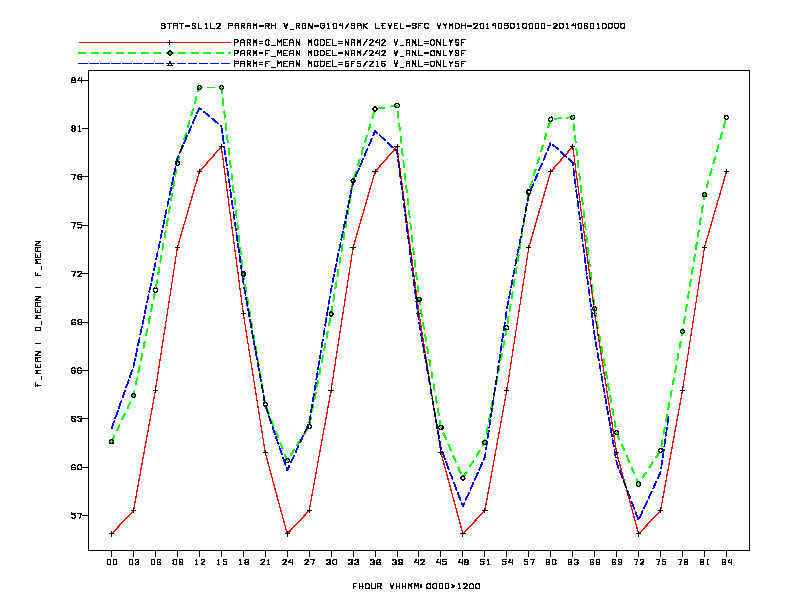
Task: Click the x-axis hour label 75
Action: click(x=661, y=562)
